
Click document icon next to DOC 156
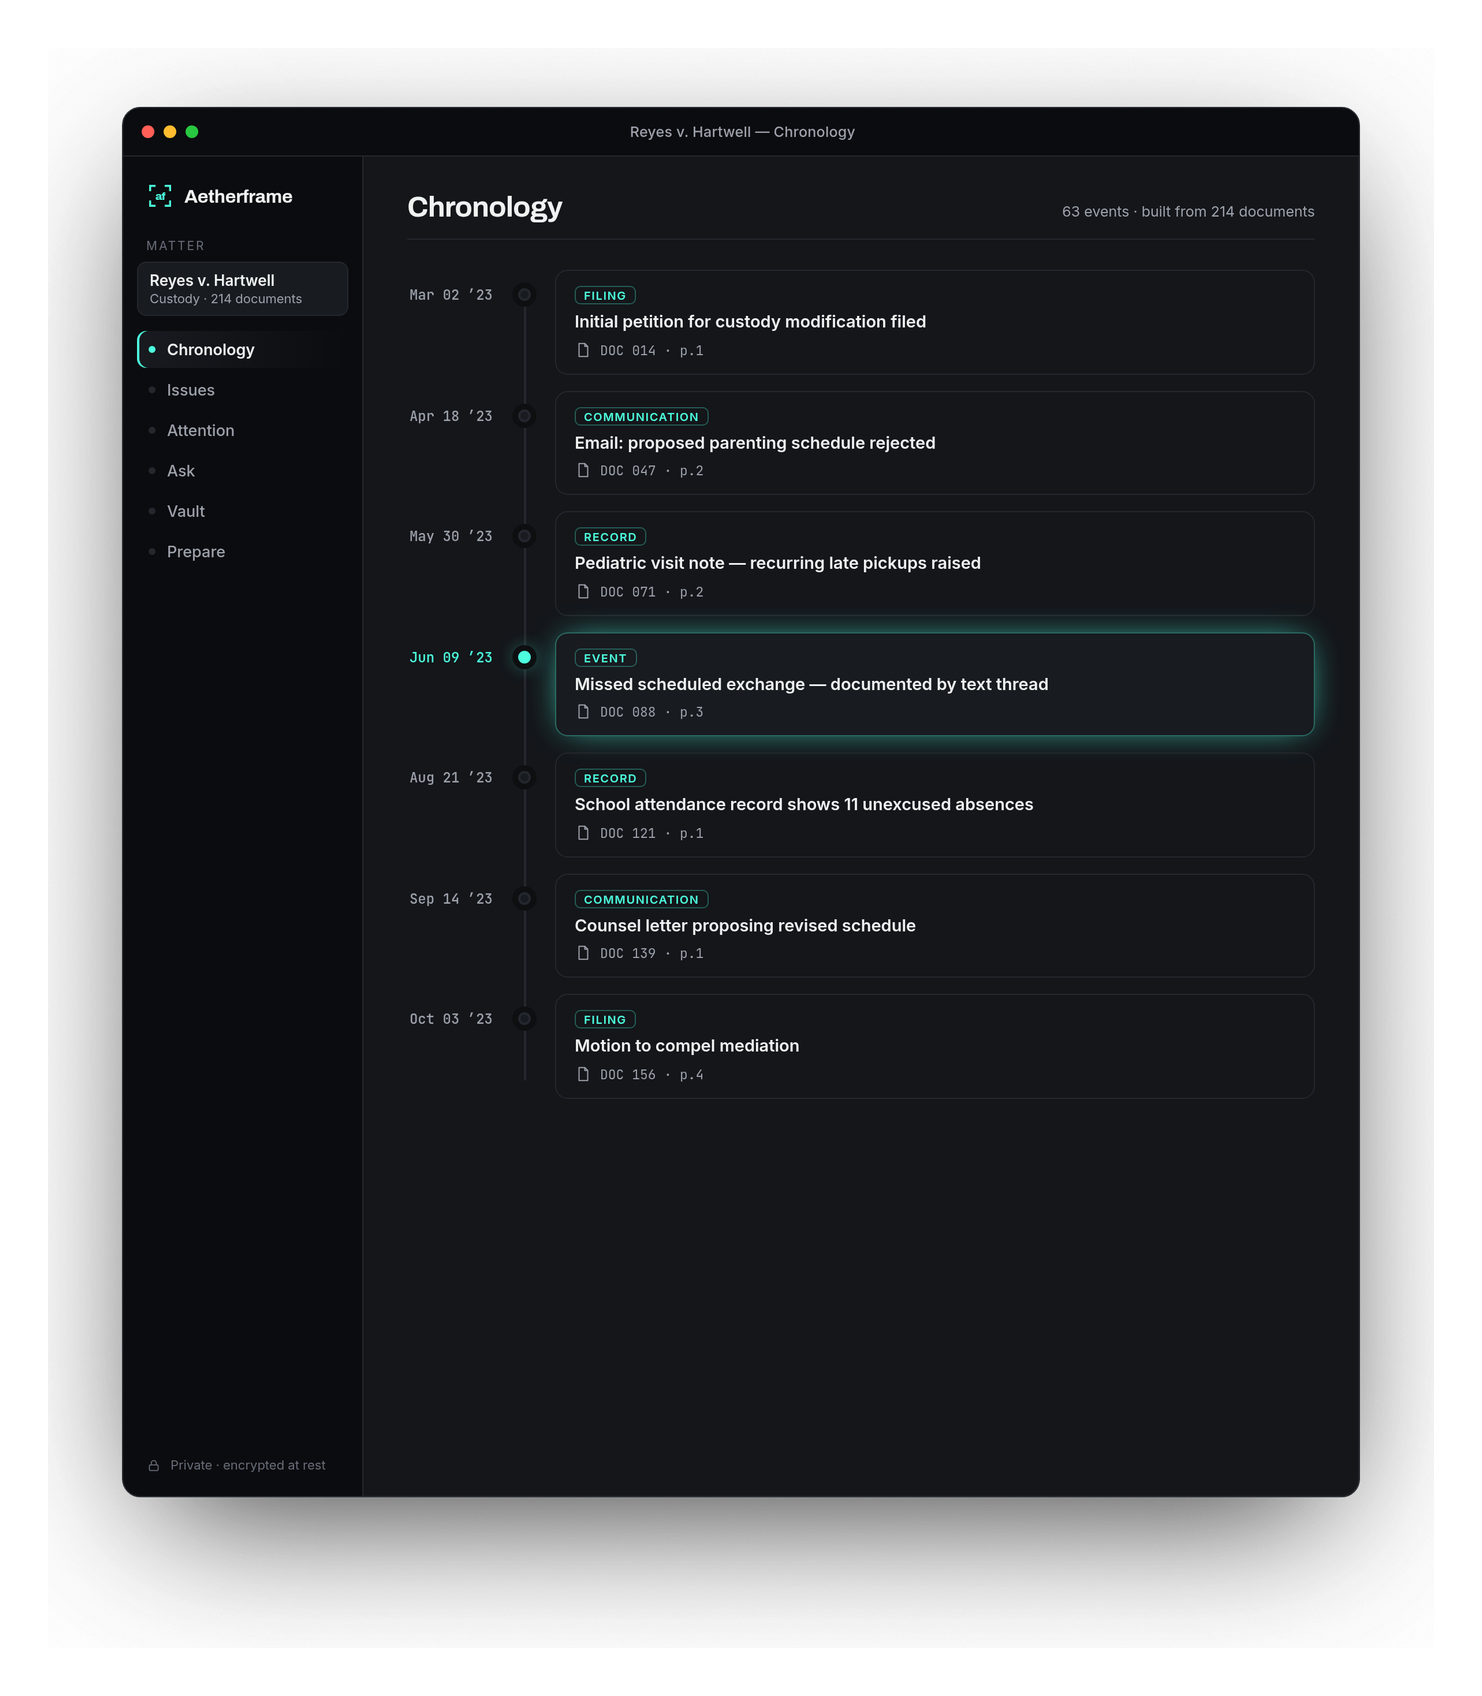pyautogui.click(x=583, y=1074)
